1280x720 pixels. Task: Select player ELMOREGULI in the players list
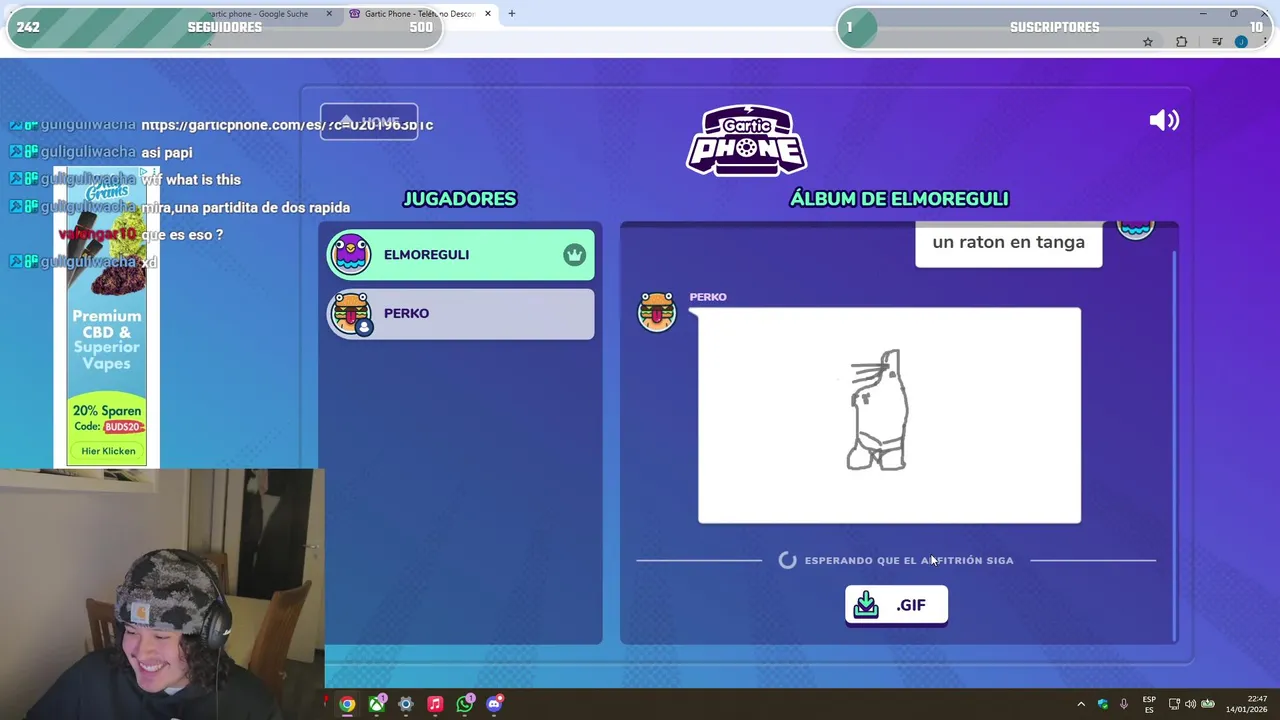tap(461, 255)
